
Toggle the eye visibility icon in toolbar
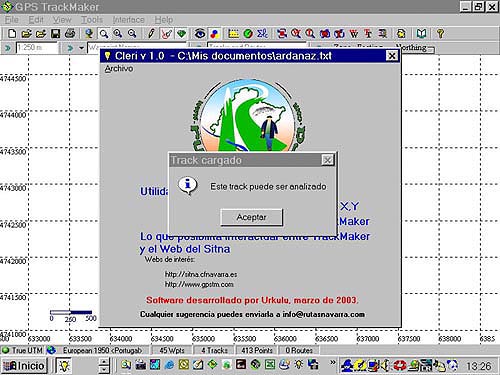point(200,34)
